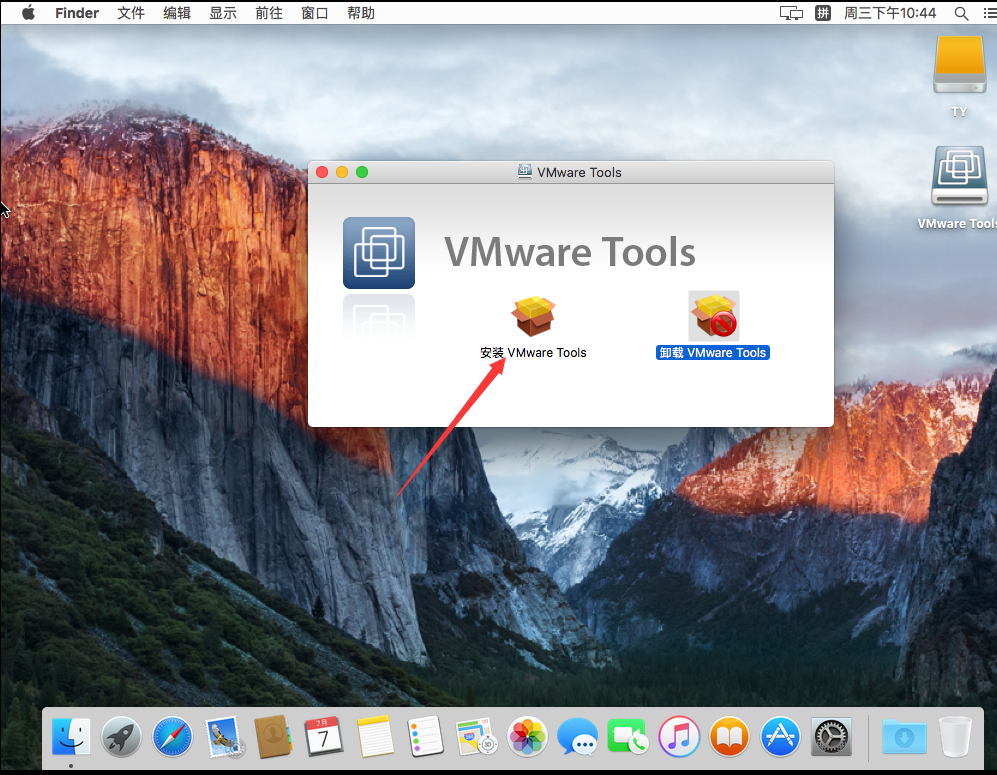Open iBooks from the Dock

[729, 737]
